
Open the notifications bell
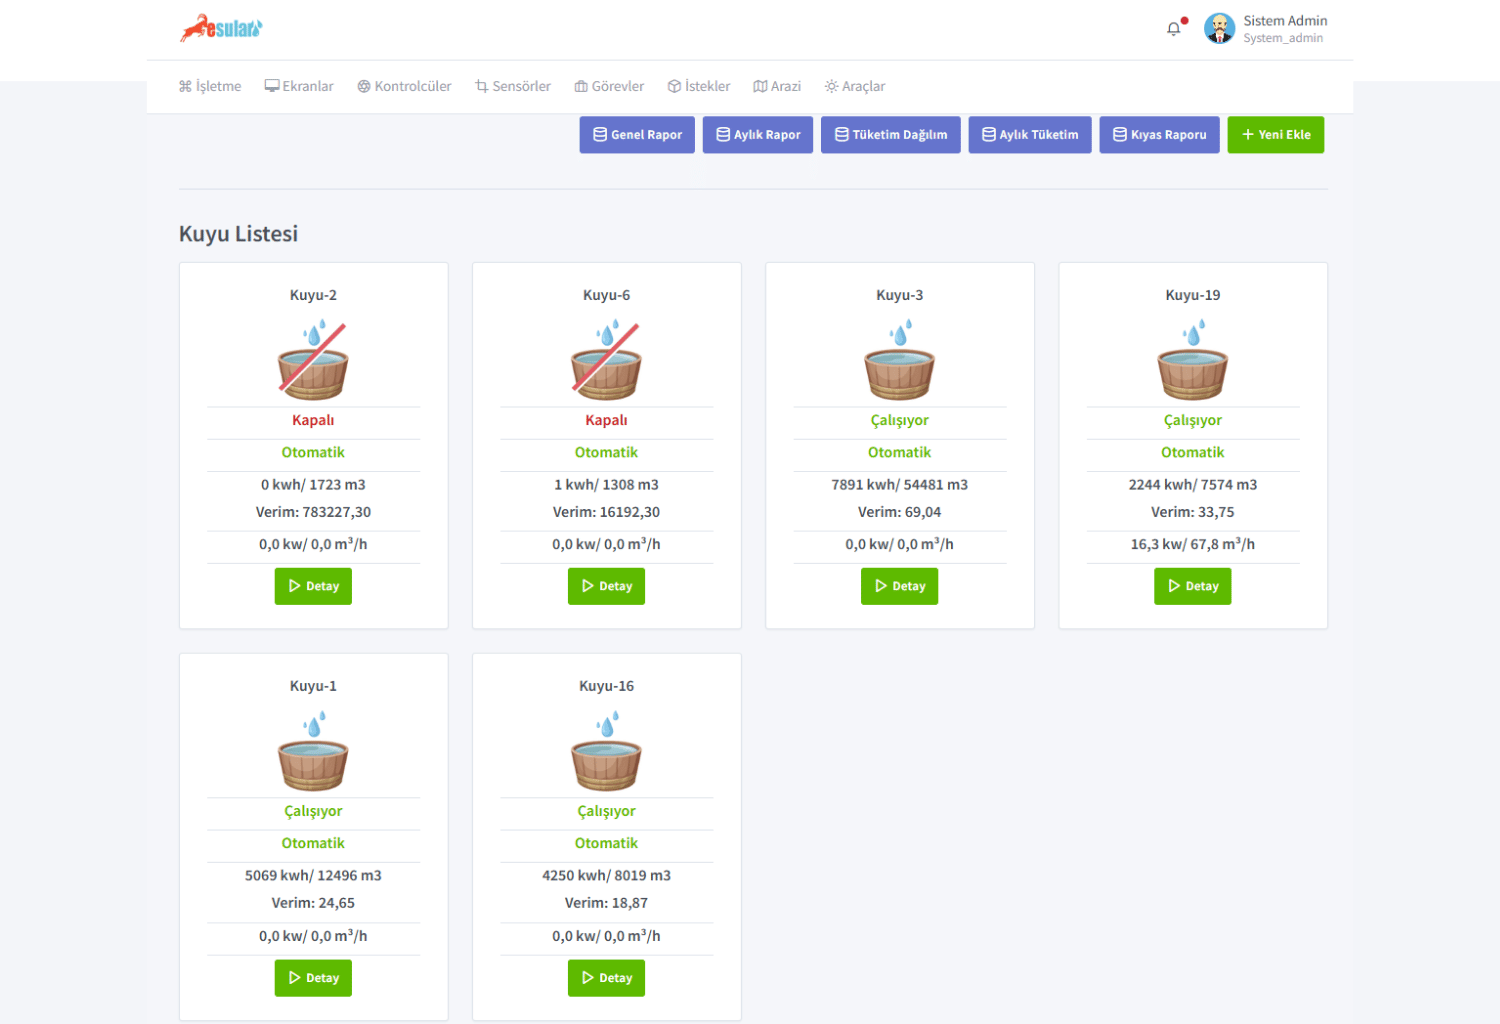(x=1174, y=29)
